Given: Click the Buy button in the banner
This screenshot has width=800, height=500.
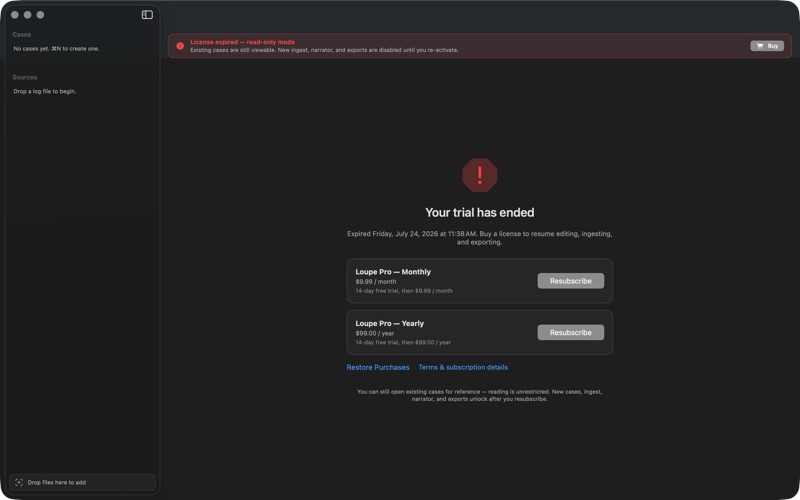Looking at the screenshot, I should tap(767, 46).
